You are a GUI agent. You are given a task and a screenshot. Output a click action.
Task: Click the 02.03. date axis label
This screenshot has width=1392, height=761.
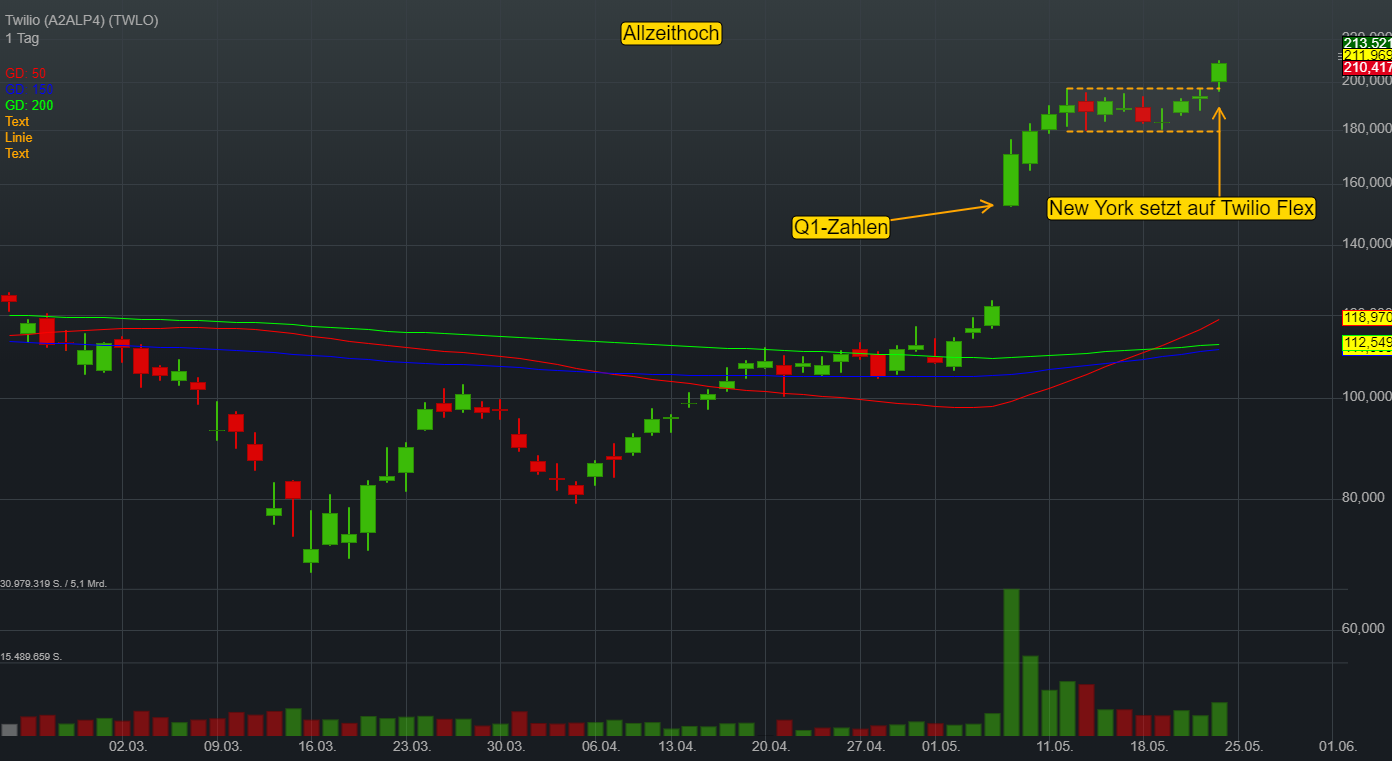128,747
